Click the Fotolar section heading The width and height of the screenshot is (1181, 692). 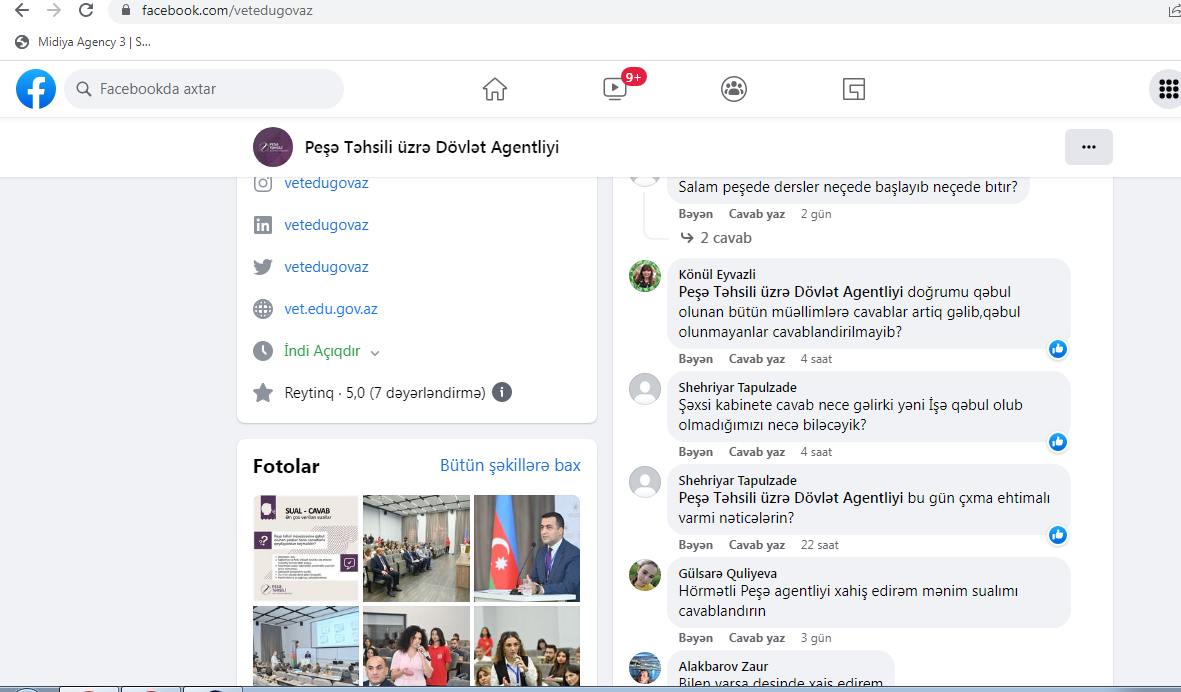click(286, 466)
